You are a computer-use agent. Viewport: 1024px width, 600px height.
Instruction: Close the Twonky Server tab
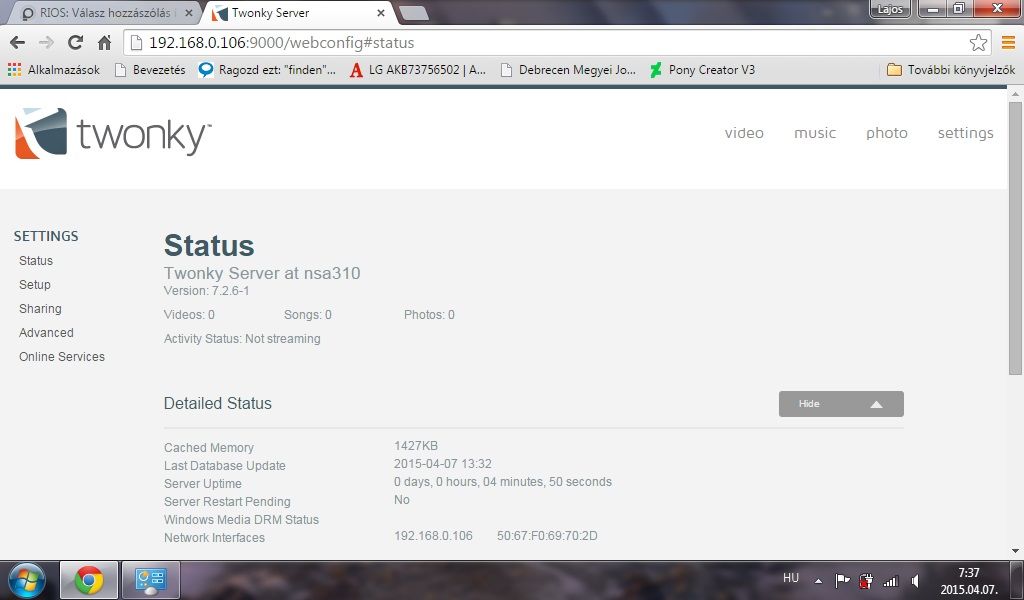point(381,13)
